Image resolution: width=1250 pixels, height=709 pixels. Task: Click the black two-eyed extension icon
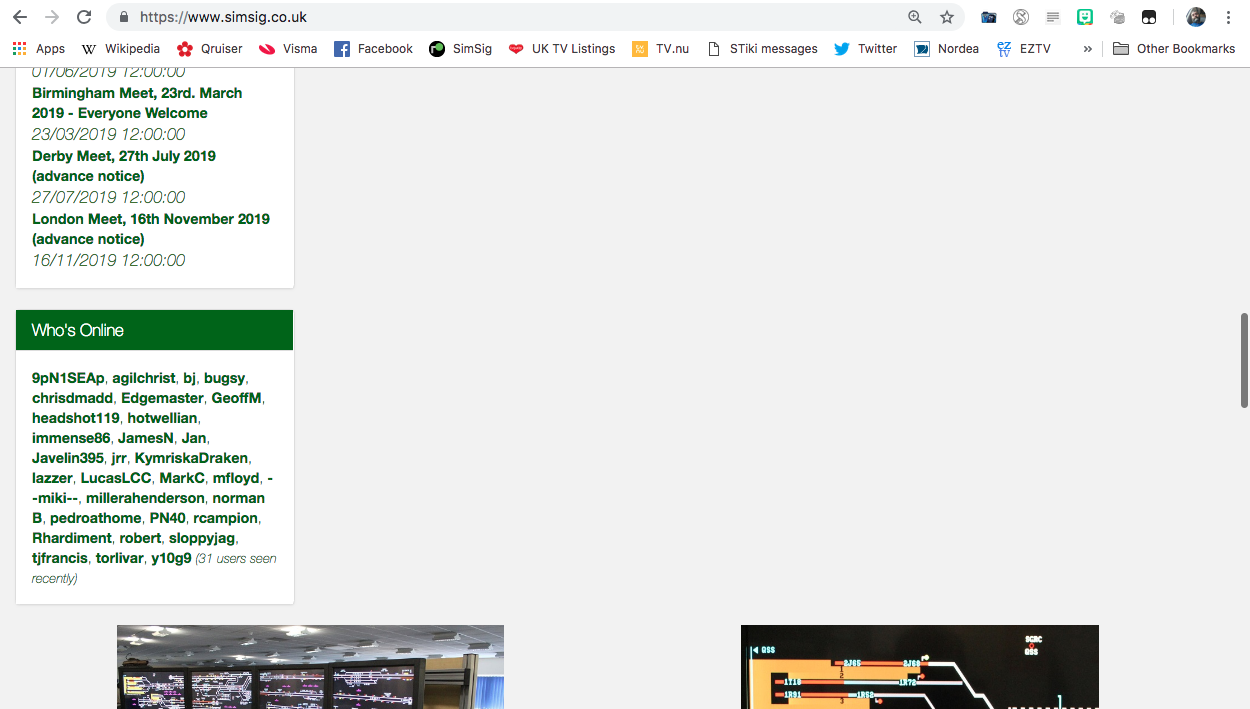pyautogui.click(x=1149, y=17)
